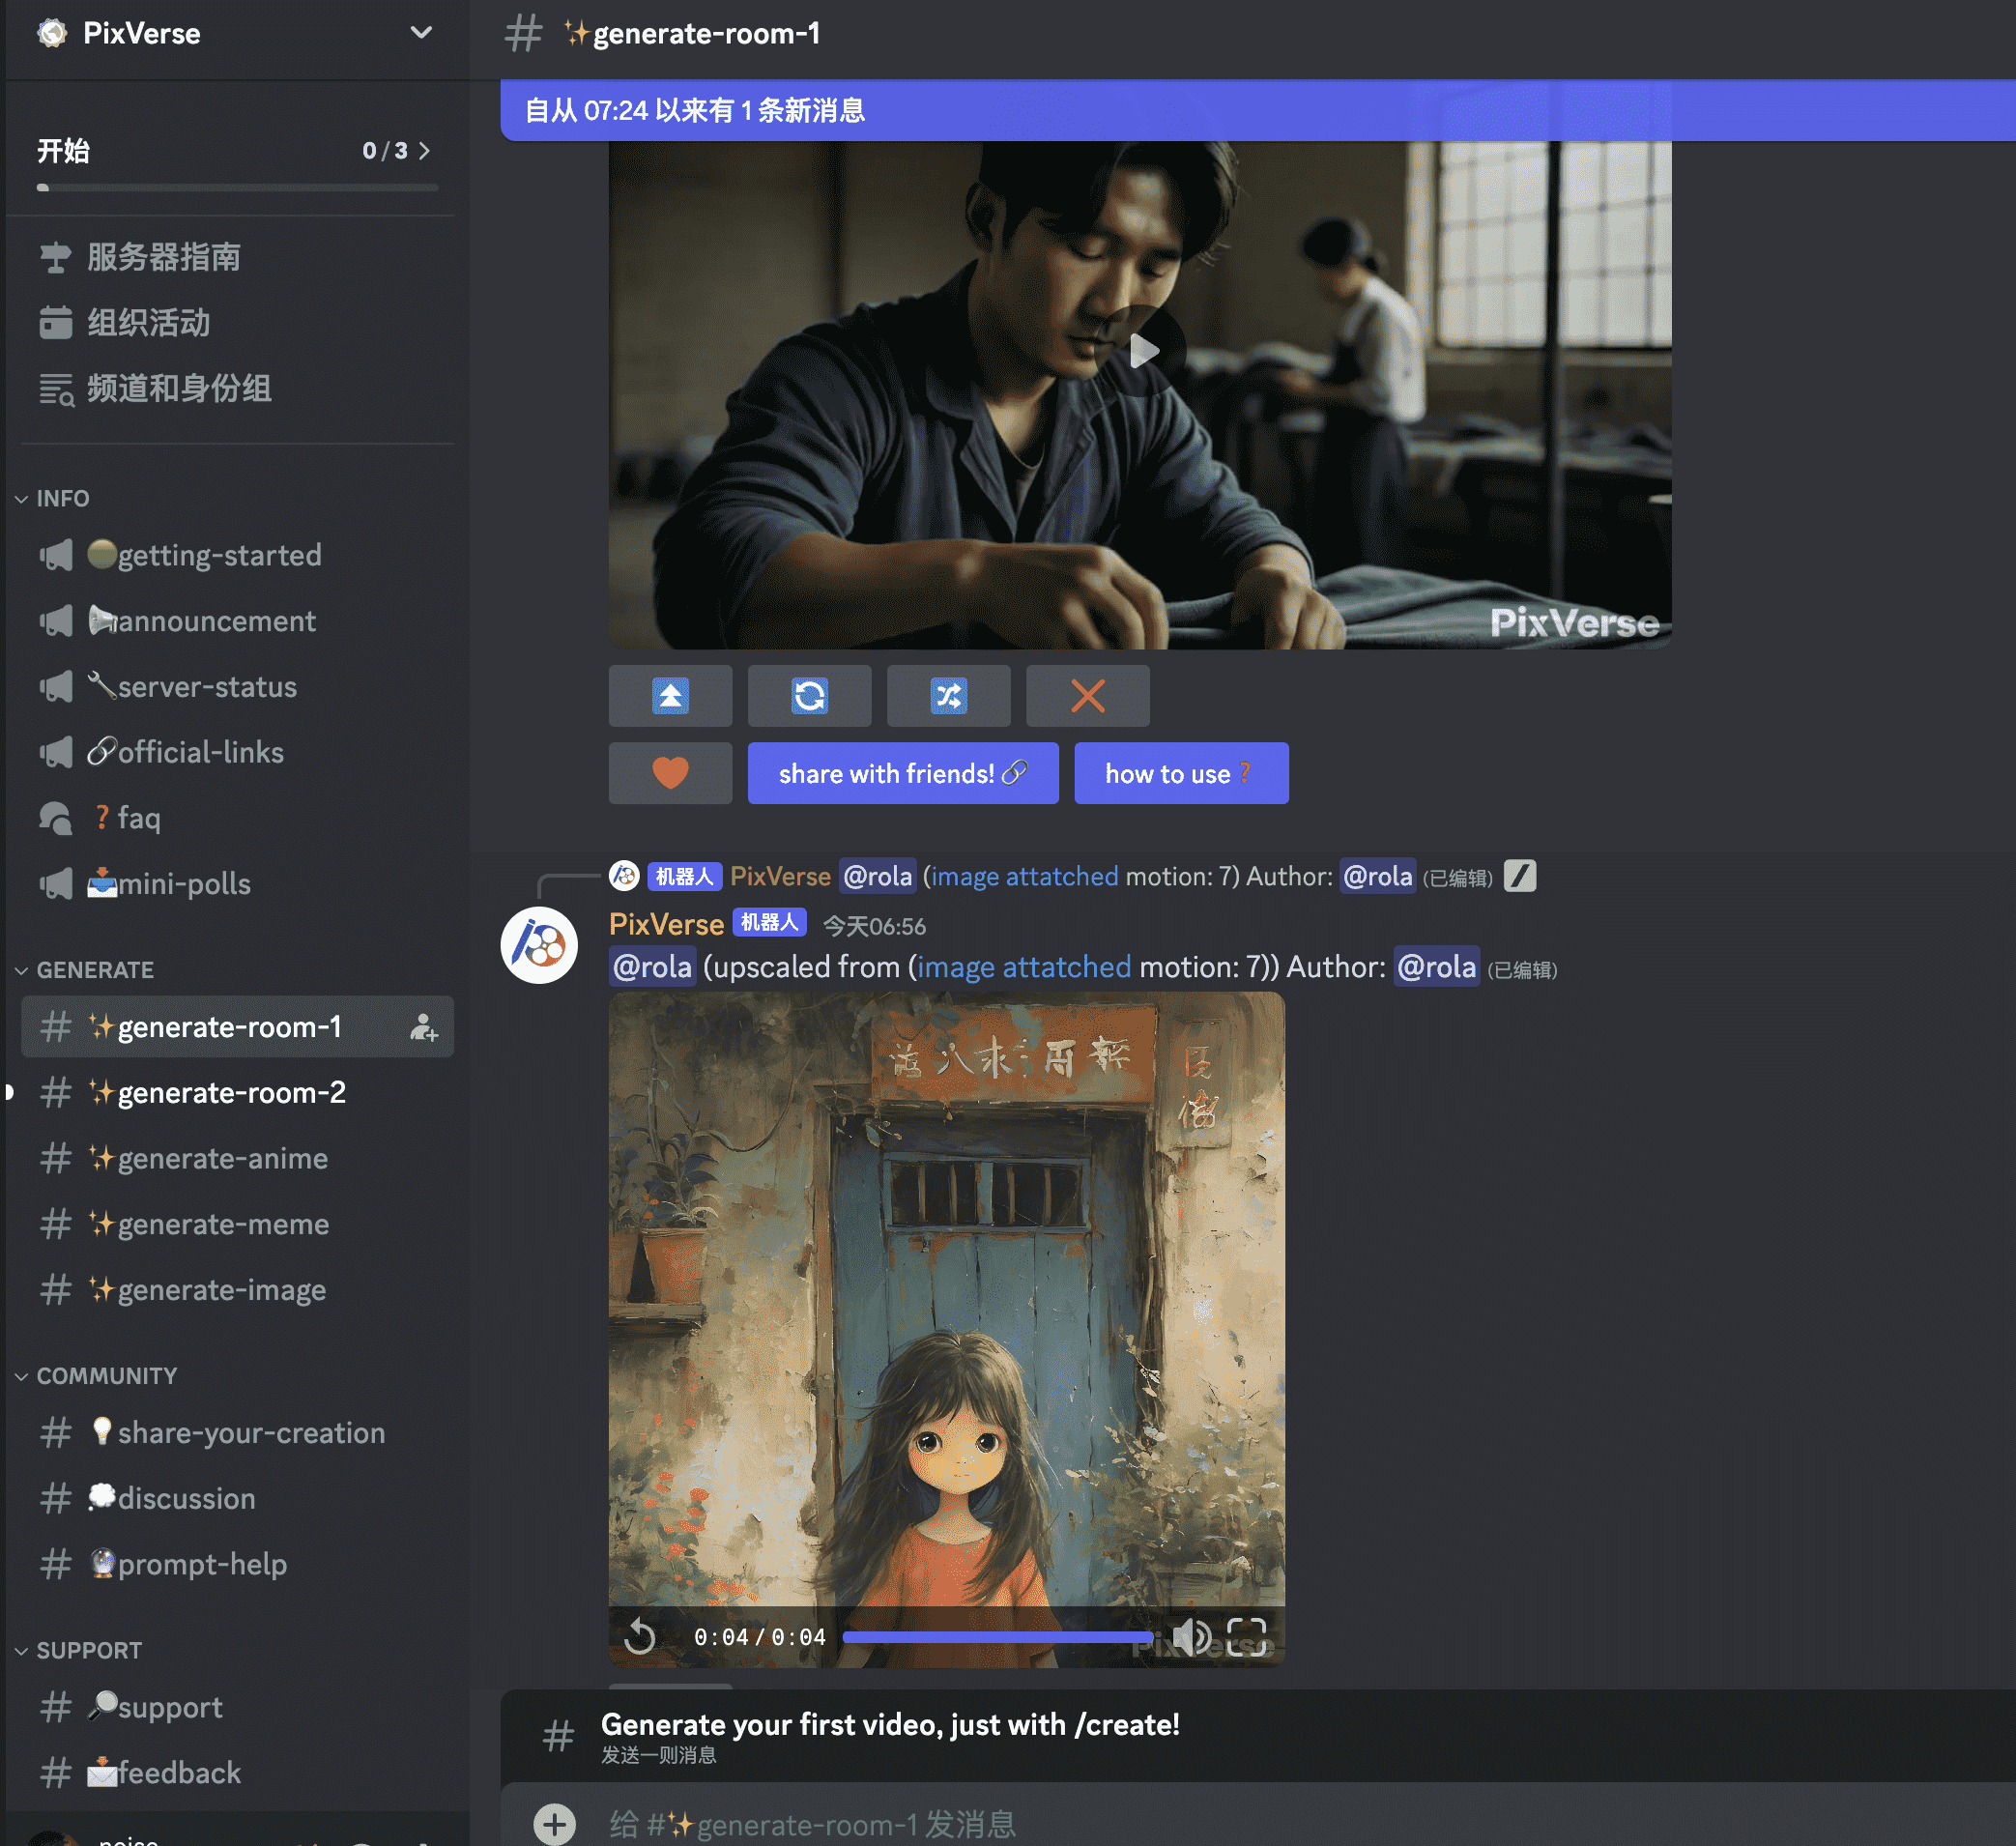
Task: Click the regenerate refresh icon button
Action: click(809, 695)
